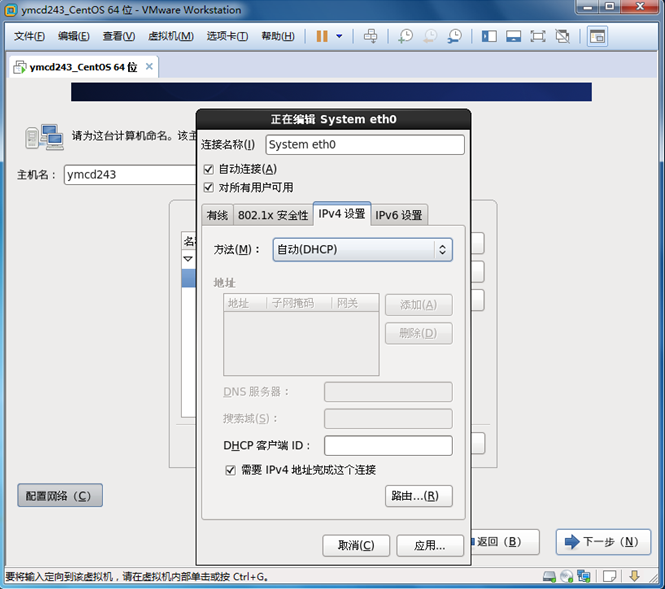Click the 子网掩码 column header
The width and height of the screenshot is (665, 589).
[x=299, y=303]
